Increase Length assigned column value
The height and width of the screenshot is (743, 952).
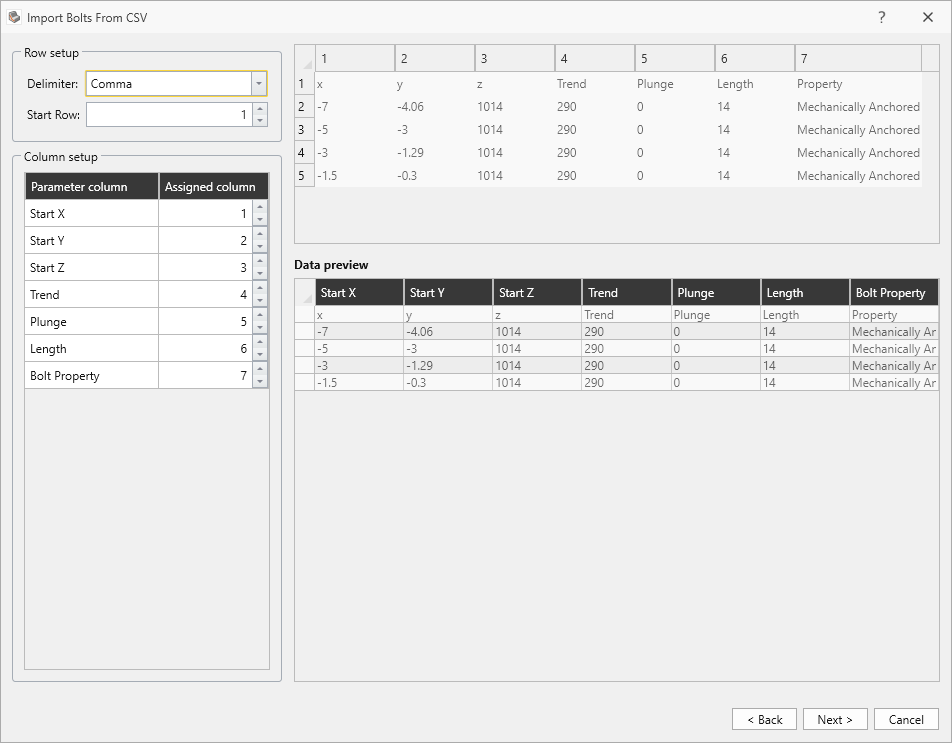click(x=260, y=342)
